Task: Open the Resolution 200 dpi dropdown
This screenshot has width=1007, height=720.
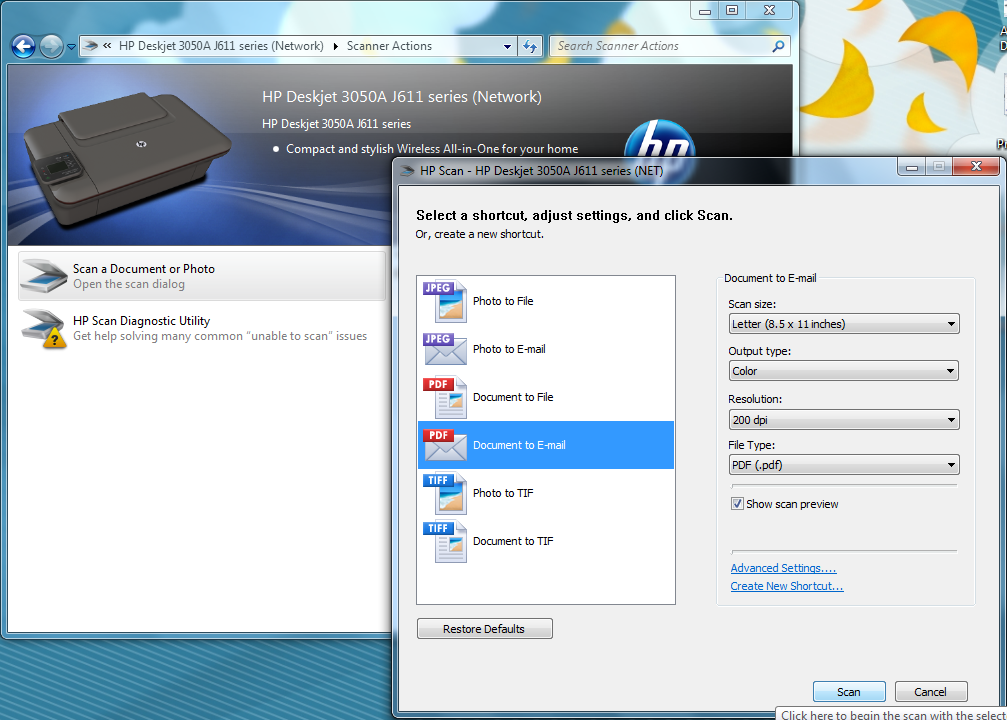Action: [x=843, y=420]
